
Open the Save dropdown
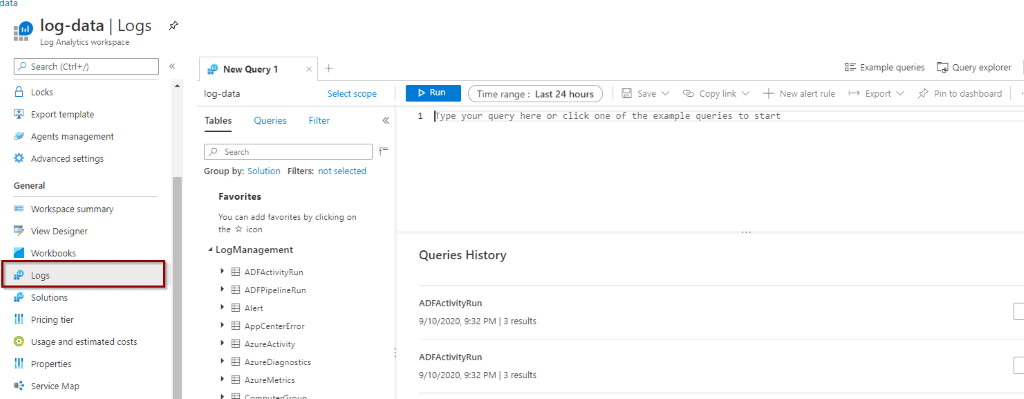[645, 93]
